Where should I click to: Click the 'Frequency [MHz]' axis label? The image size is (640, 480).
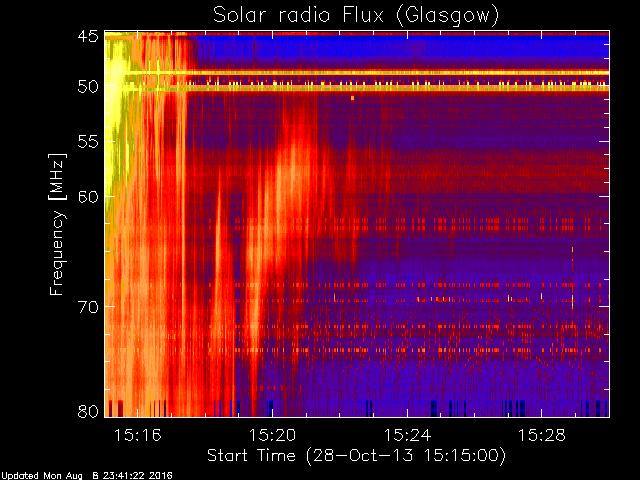58,224
